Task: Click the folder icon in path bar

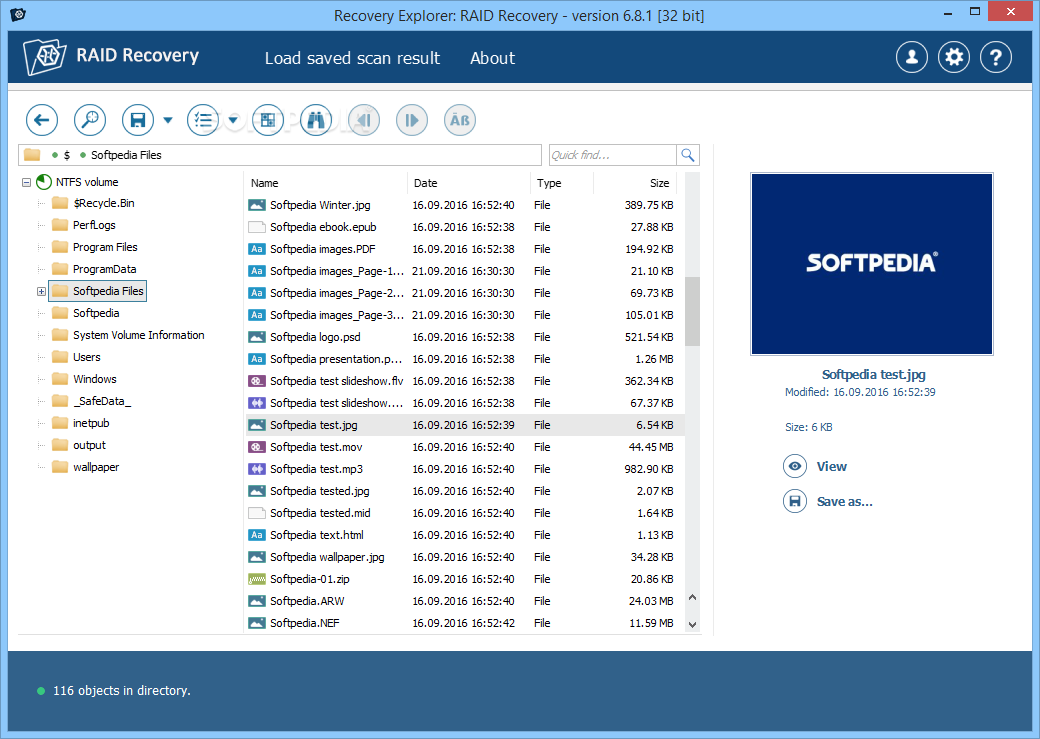Action: (32, 155)
